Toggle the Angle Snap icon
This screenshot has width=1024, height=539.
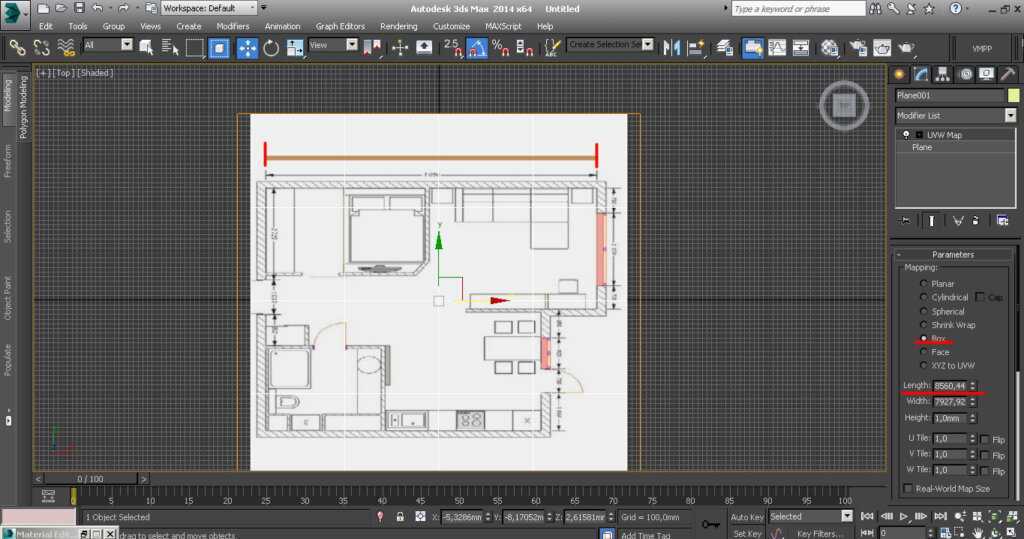(477, 47)
